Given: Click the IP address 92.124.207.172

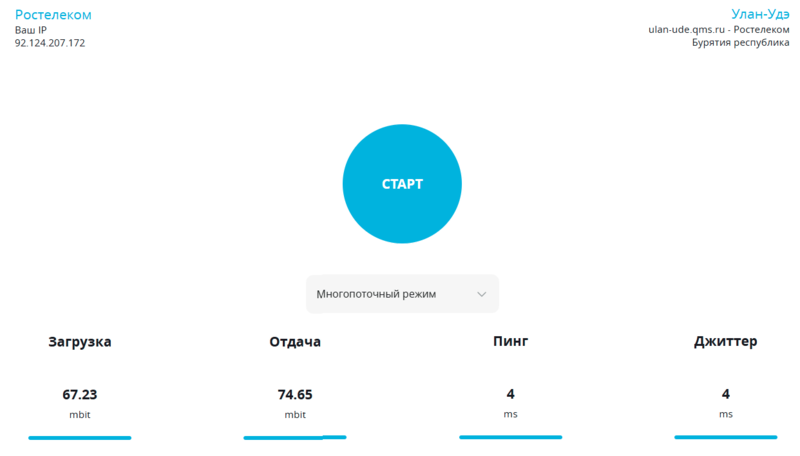Looking at the screenshot, I should click(50, 43).
